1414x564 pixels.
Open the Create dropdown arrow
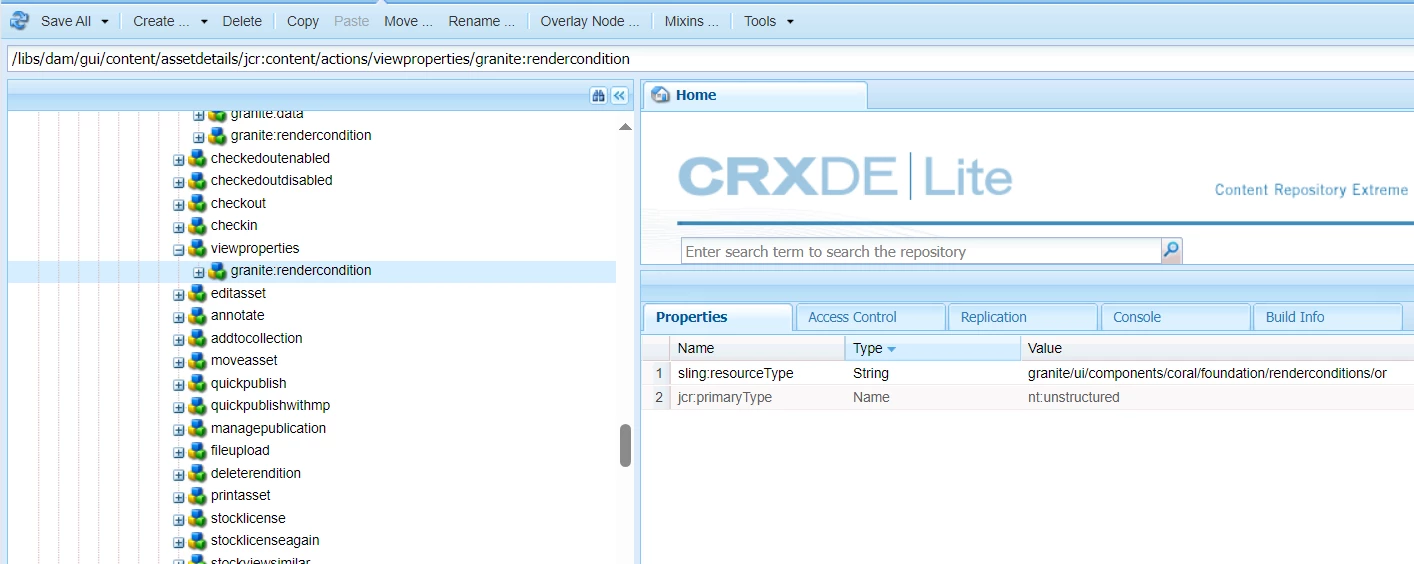[x=204, y=21]
